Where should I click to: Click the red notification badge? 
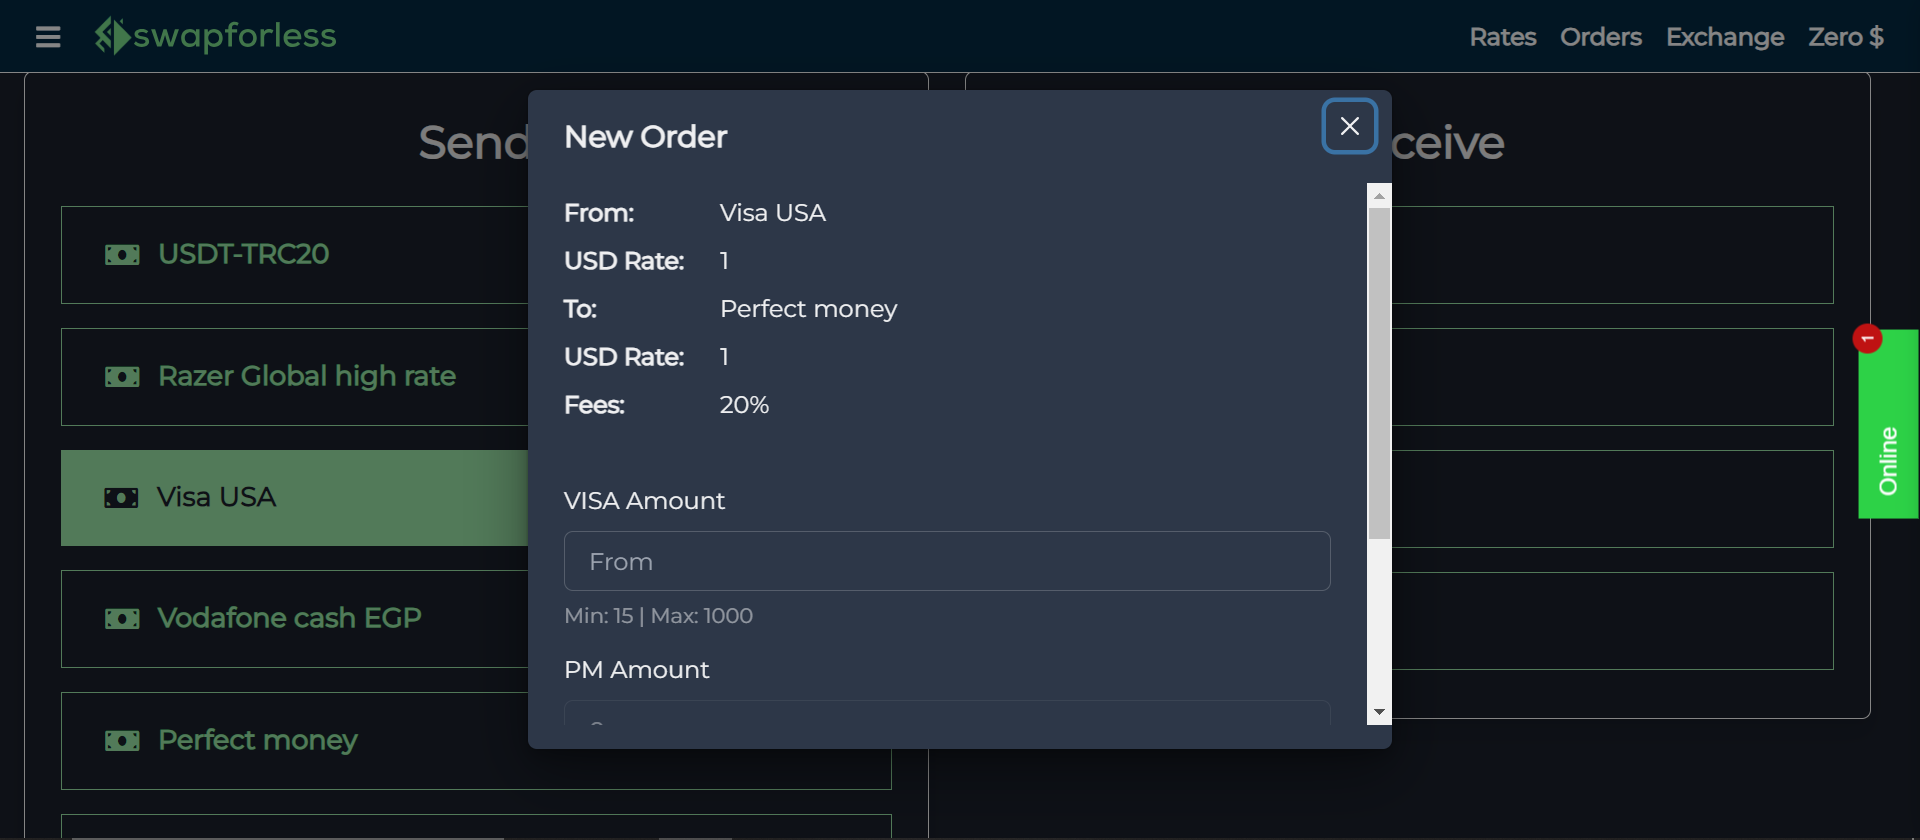[x=1867, y=339]
